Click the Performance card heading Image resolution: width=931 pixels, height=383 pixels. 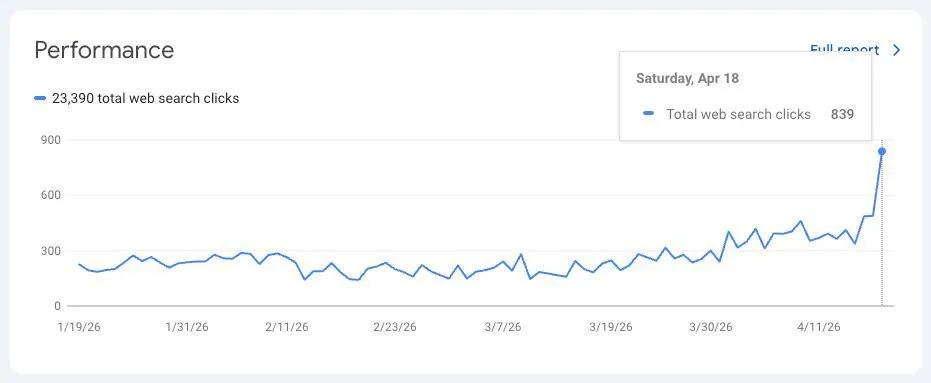104,50
